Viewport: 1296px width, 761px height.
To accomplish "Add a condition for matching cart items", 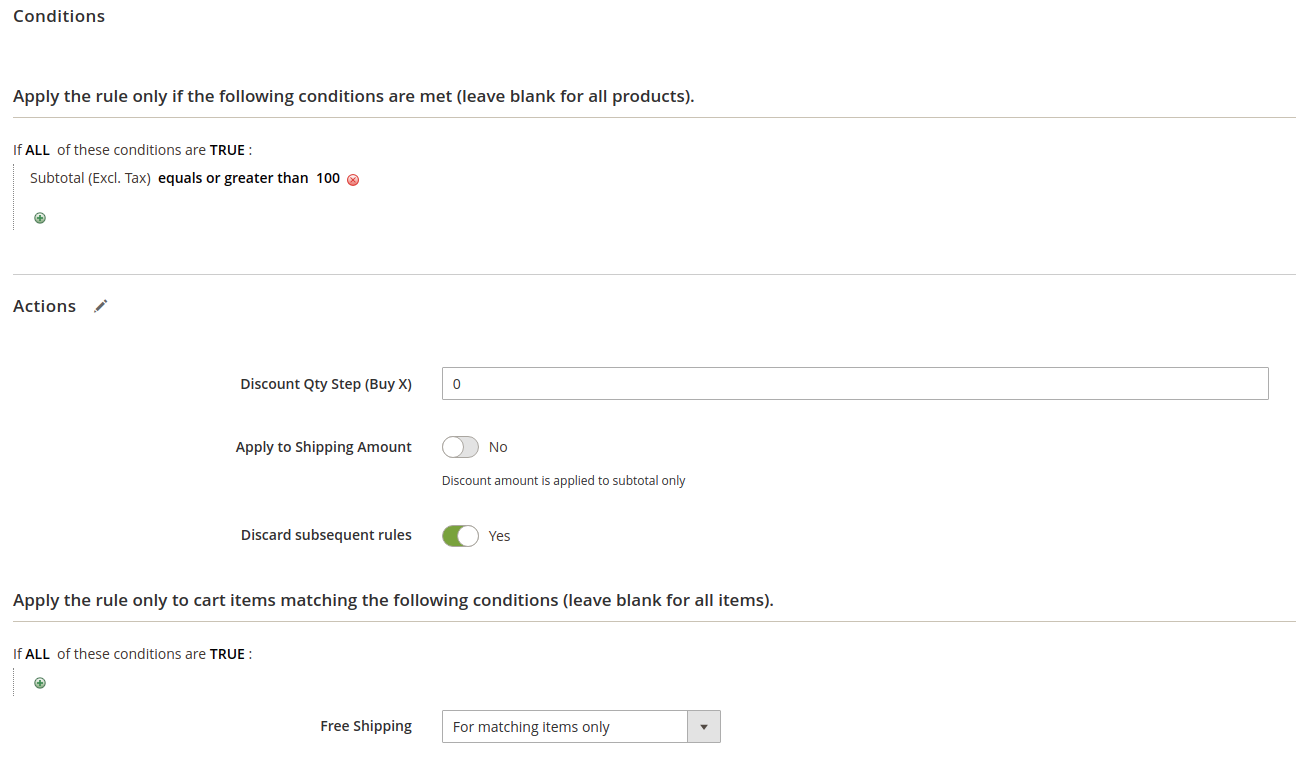I will point(40,682).
